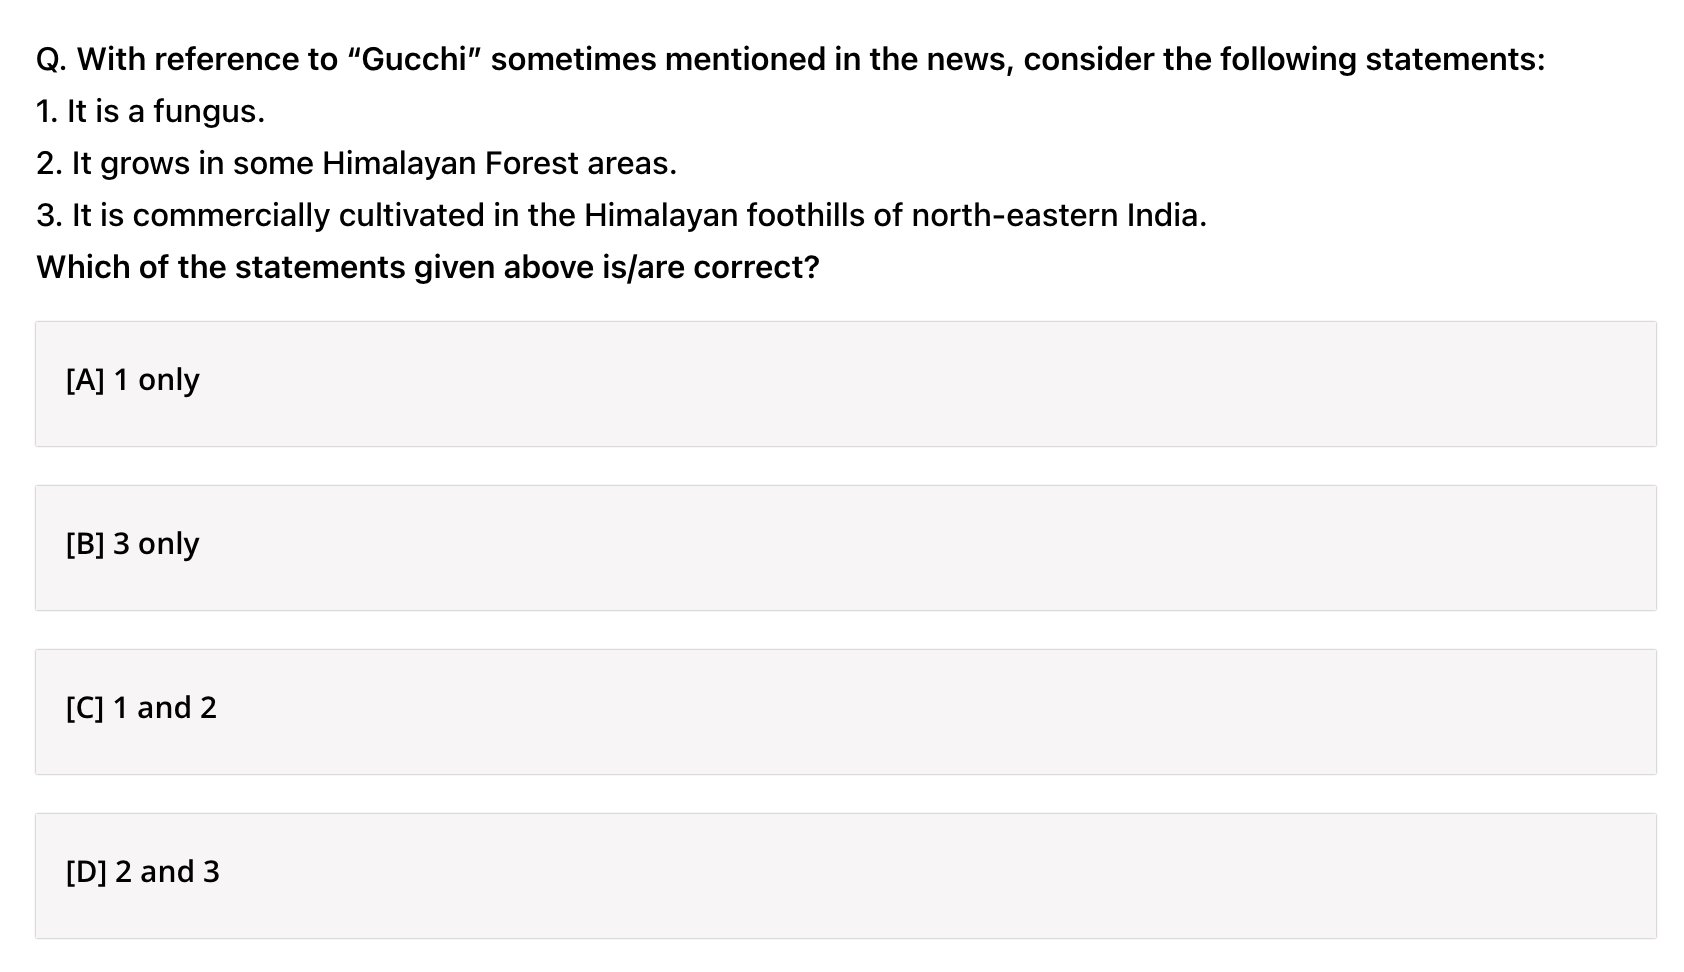The width and height of the screenshot is (1684, 972).
Task: Click "Himalayan Forest areas" in statement 2
Action: point(498,164)
